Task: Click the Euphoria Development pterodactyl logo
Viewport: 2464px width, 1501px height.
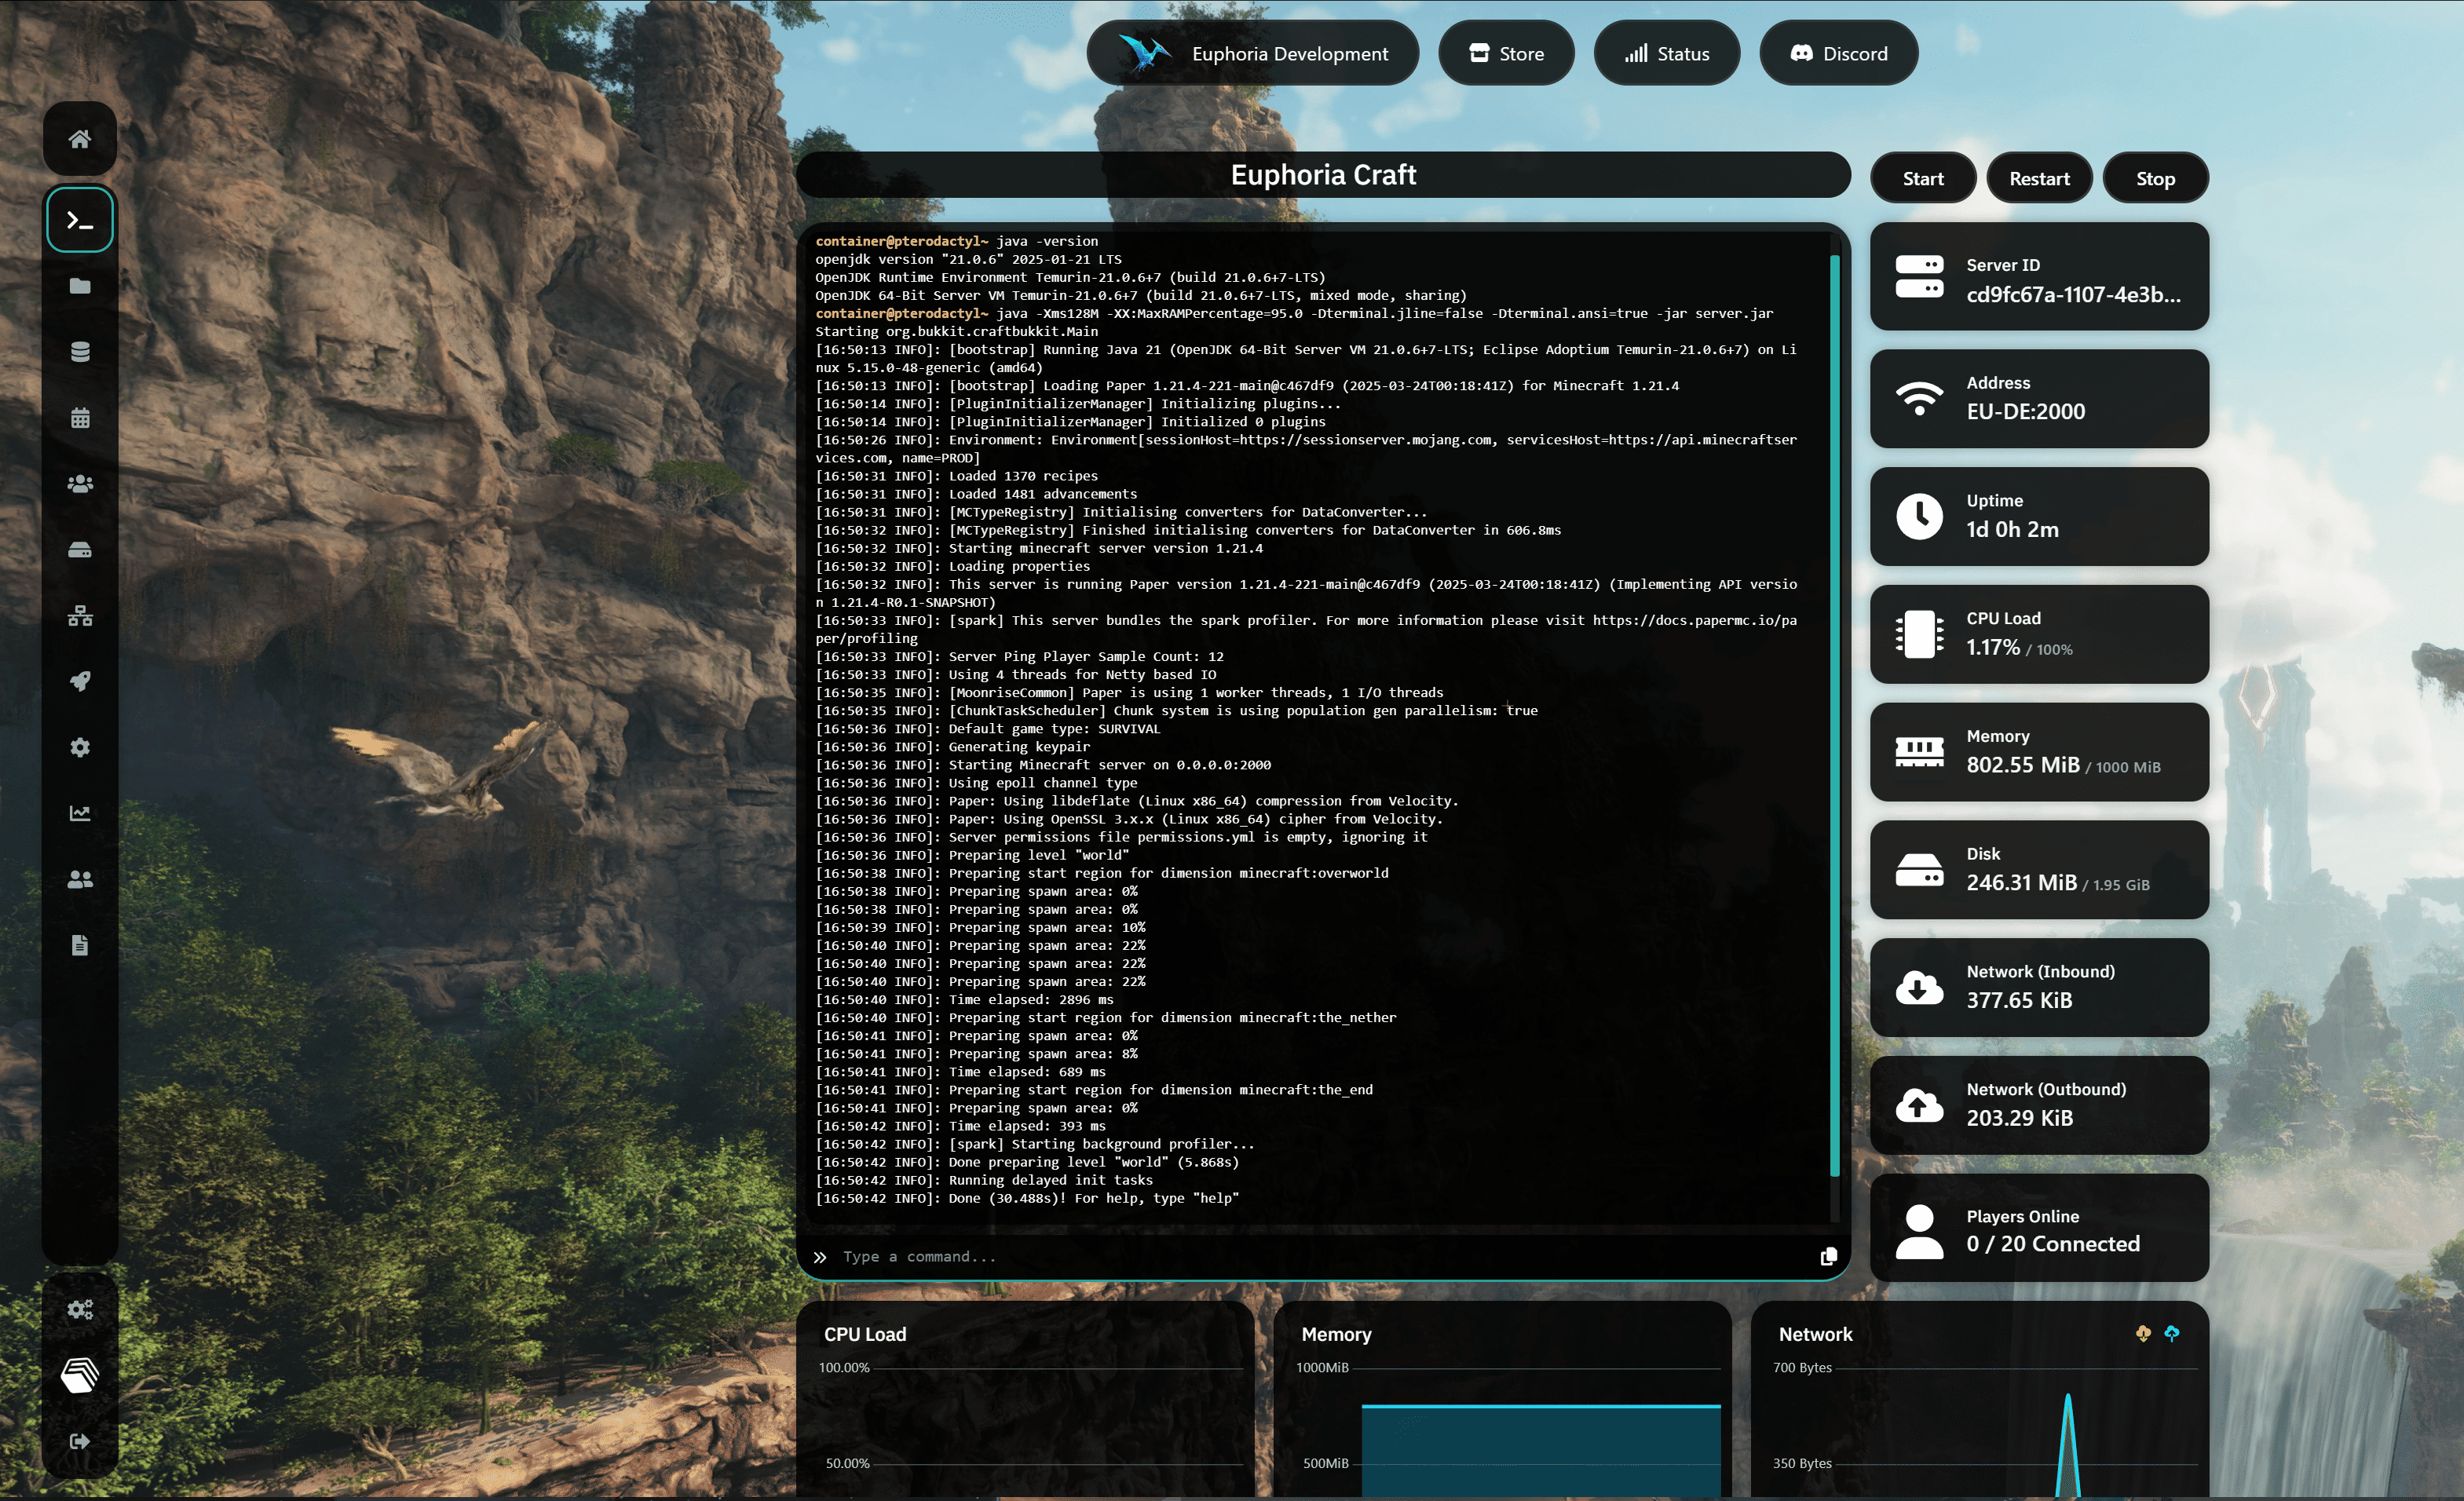Action: [x=1144, y=53]
